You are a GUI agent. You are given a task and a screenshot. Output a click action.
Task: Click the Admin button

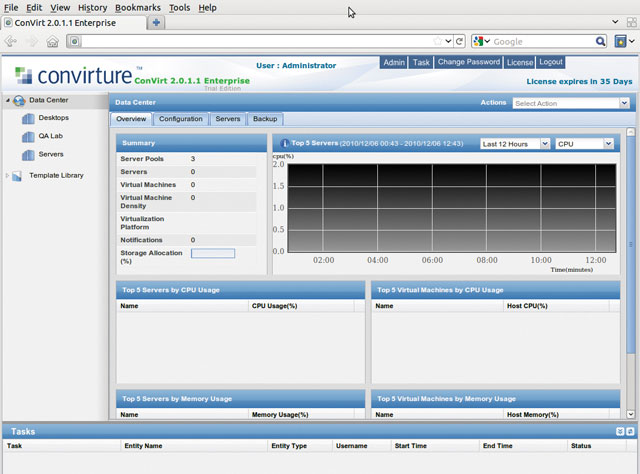coord(394,62)
